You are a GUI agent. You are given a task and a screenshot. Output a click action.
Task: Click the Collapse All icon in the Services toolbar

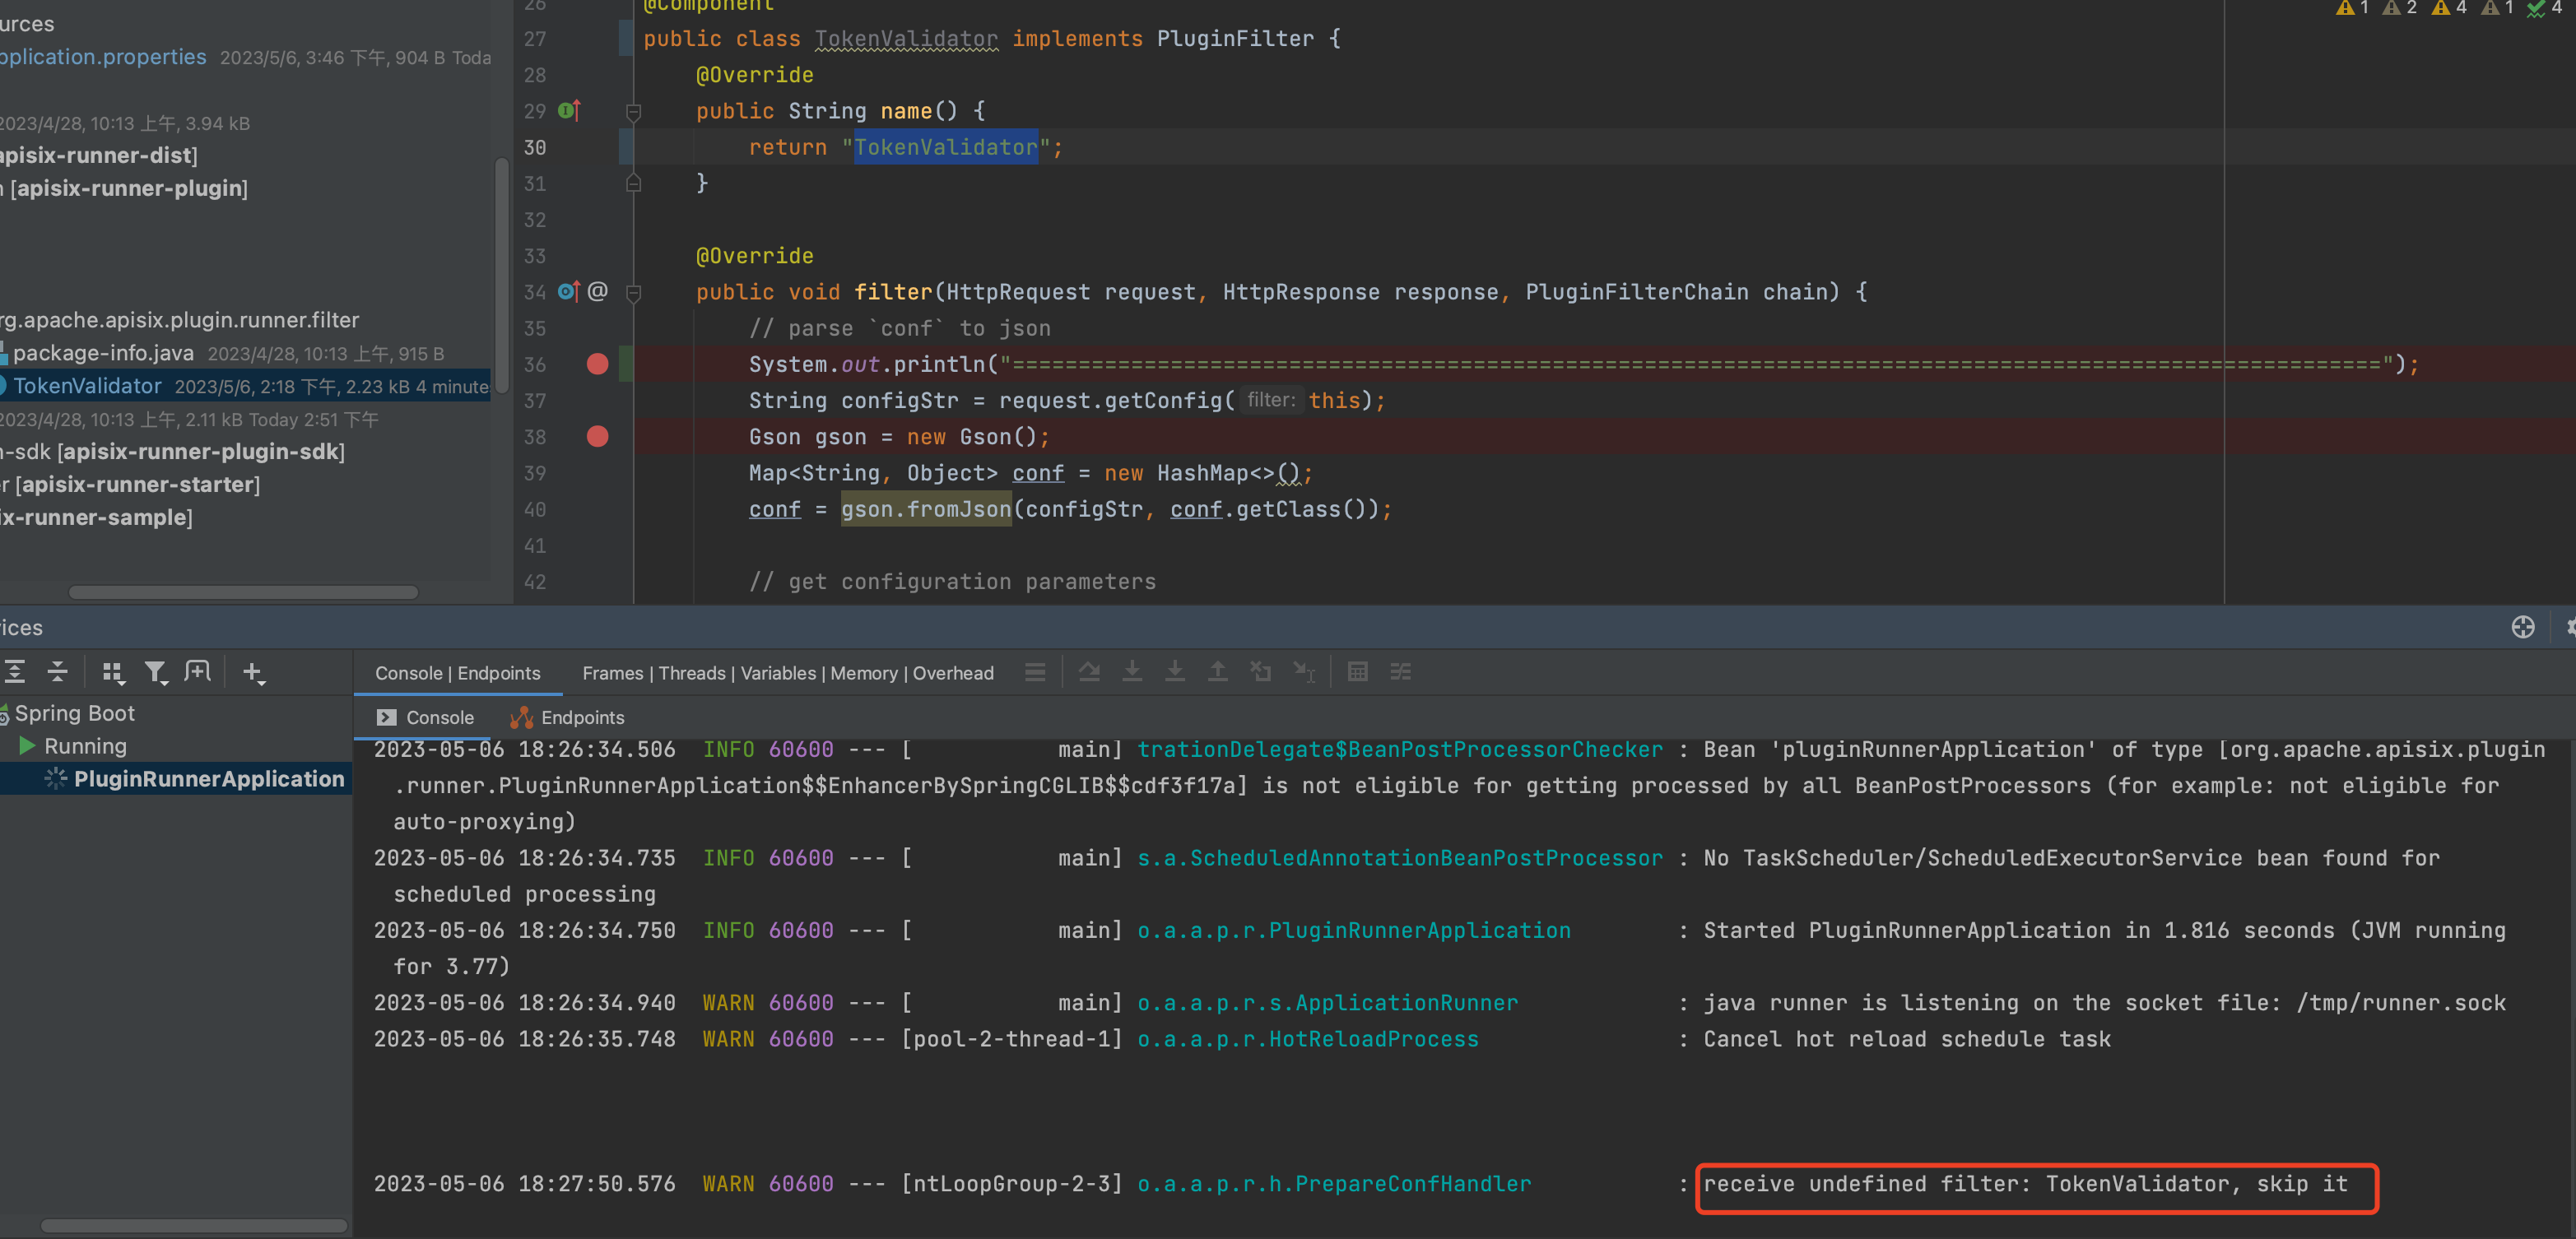(57, 672)
